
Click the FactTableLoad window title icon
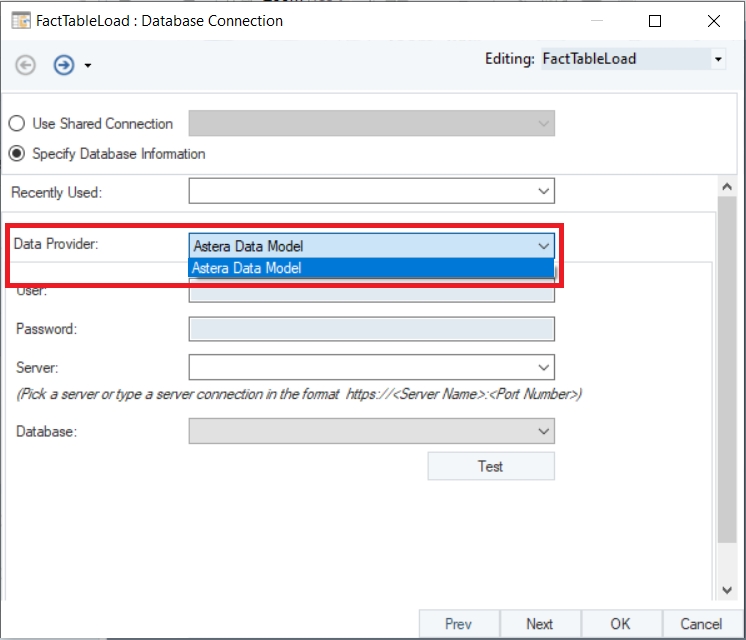(19, 20)
